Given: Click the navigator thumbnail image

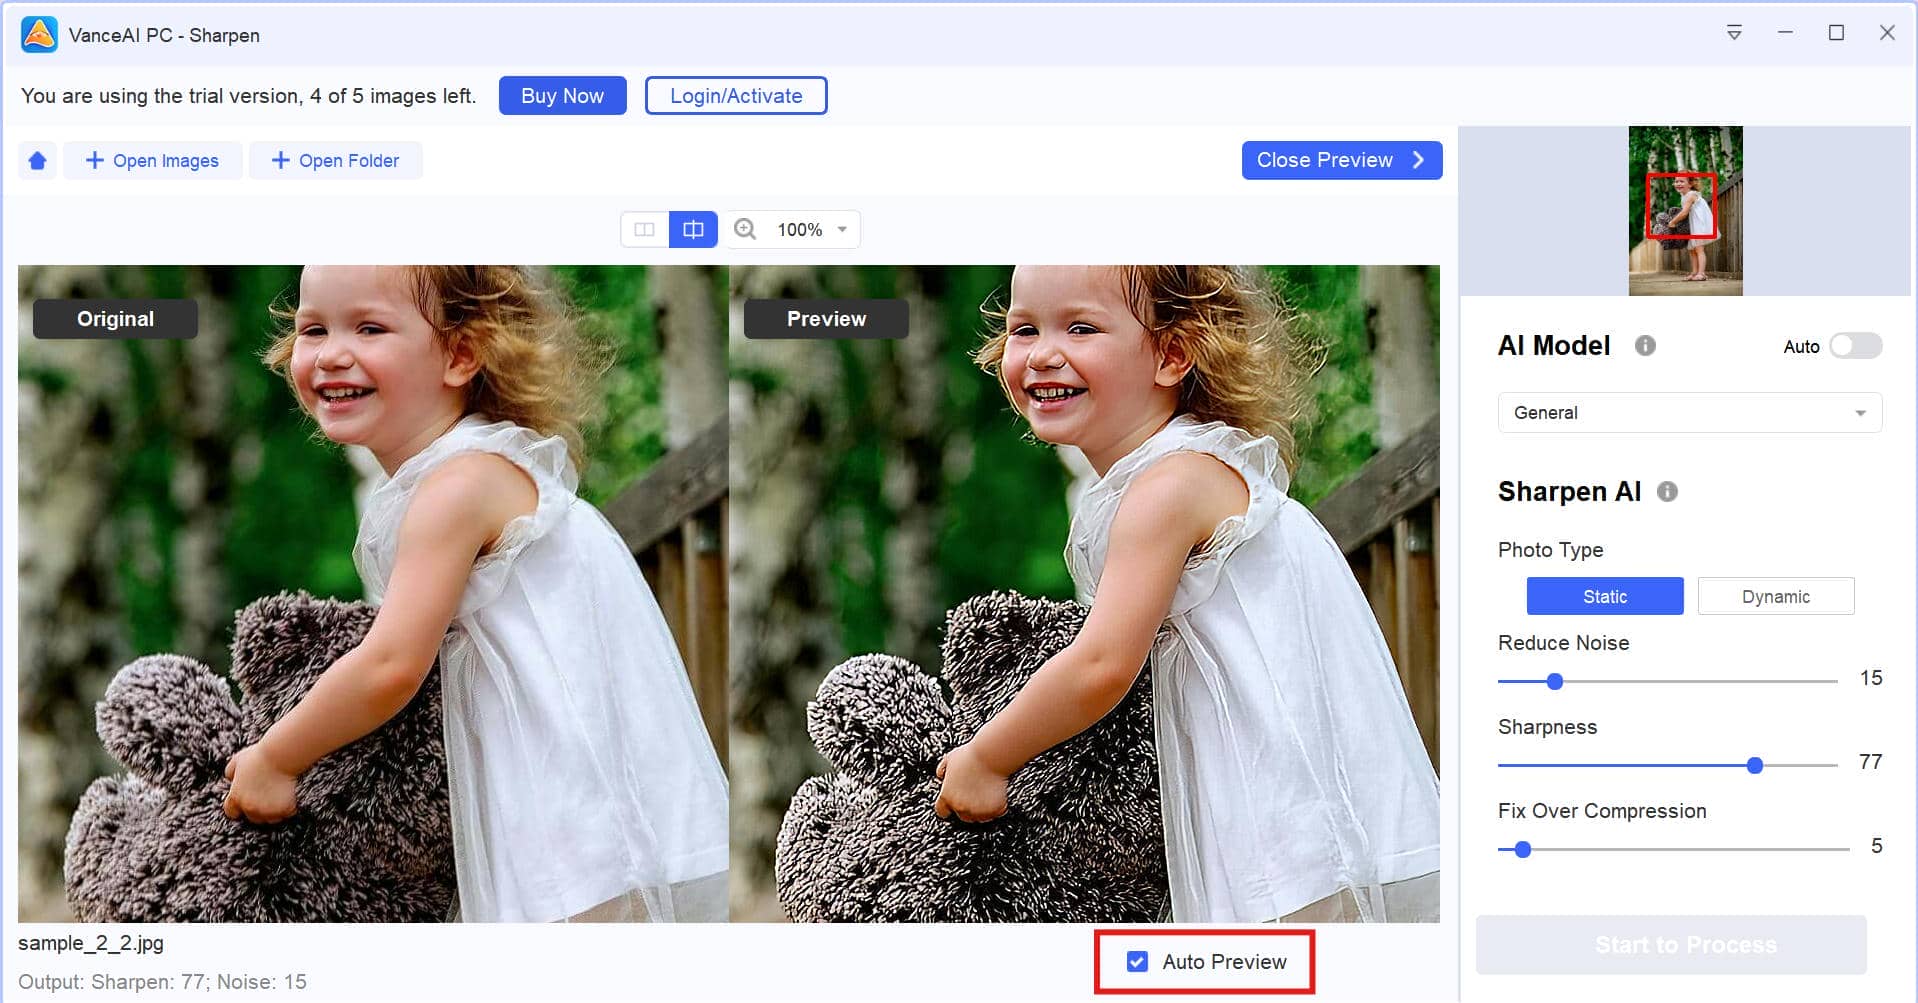Looking at the screenshot, I should click(x=1685, y=211).
